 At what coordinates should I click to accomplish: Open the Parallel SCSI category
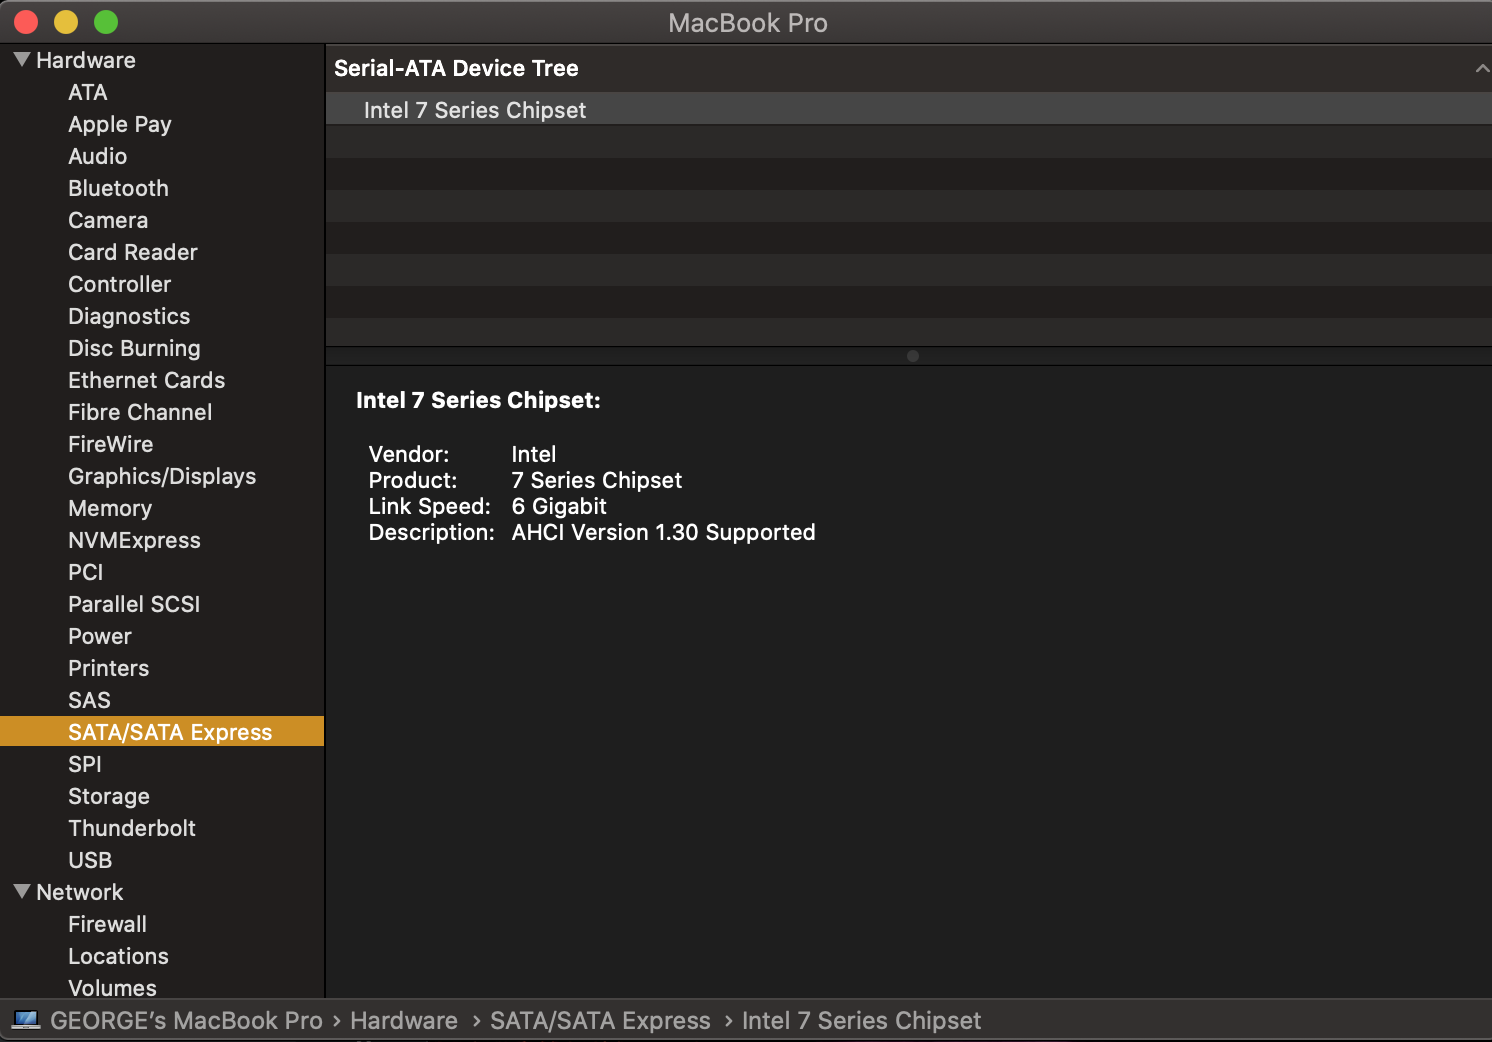(x=134, y=604)
